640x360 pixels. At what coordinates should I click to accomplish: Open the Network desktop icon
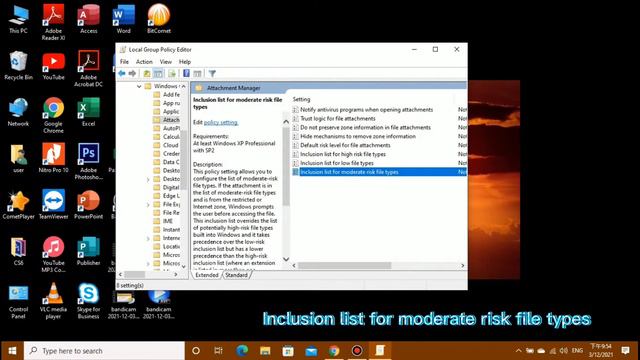pyautogui.click(x=18, y=112)
